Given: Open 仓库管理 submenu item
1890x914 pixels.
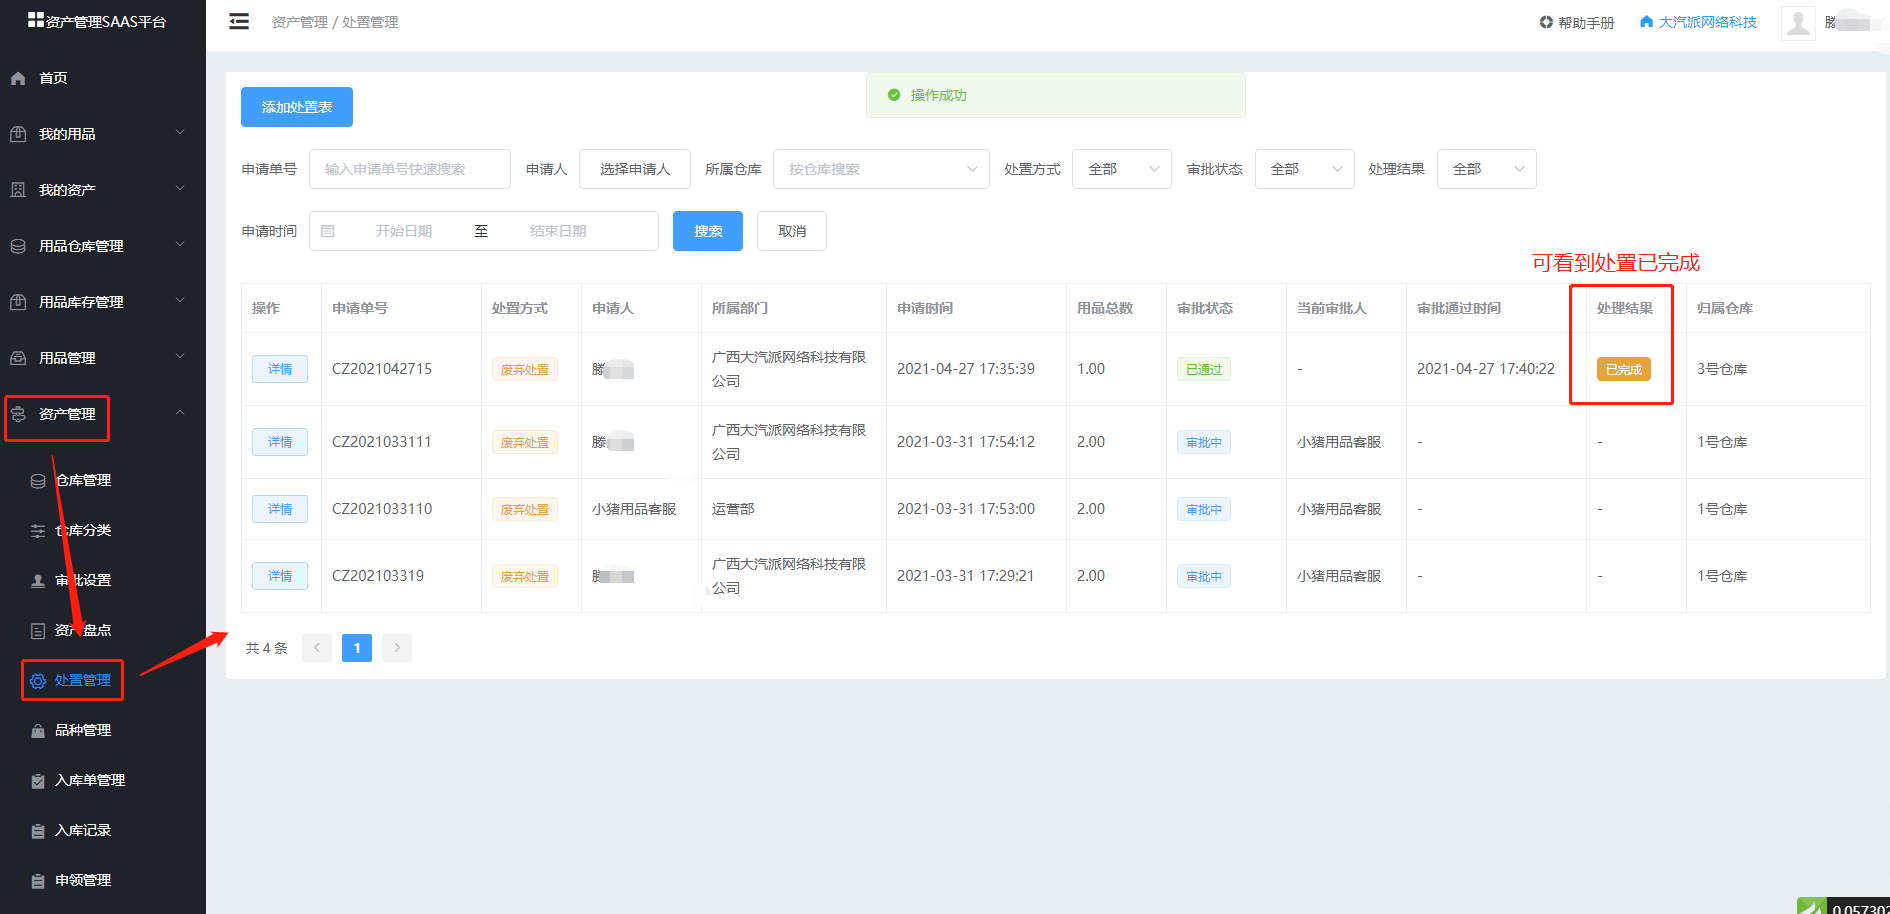Looking at the screenshot, I should tap(83, 480).
